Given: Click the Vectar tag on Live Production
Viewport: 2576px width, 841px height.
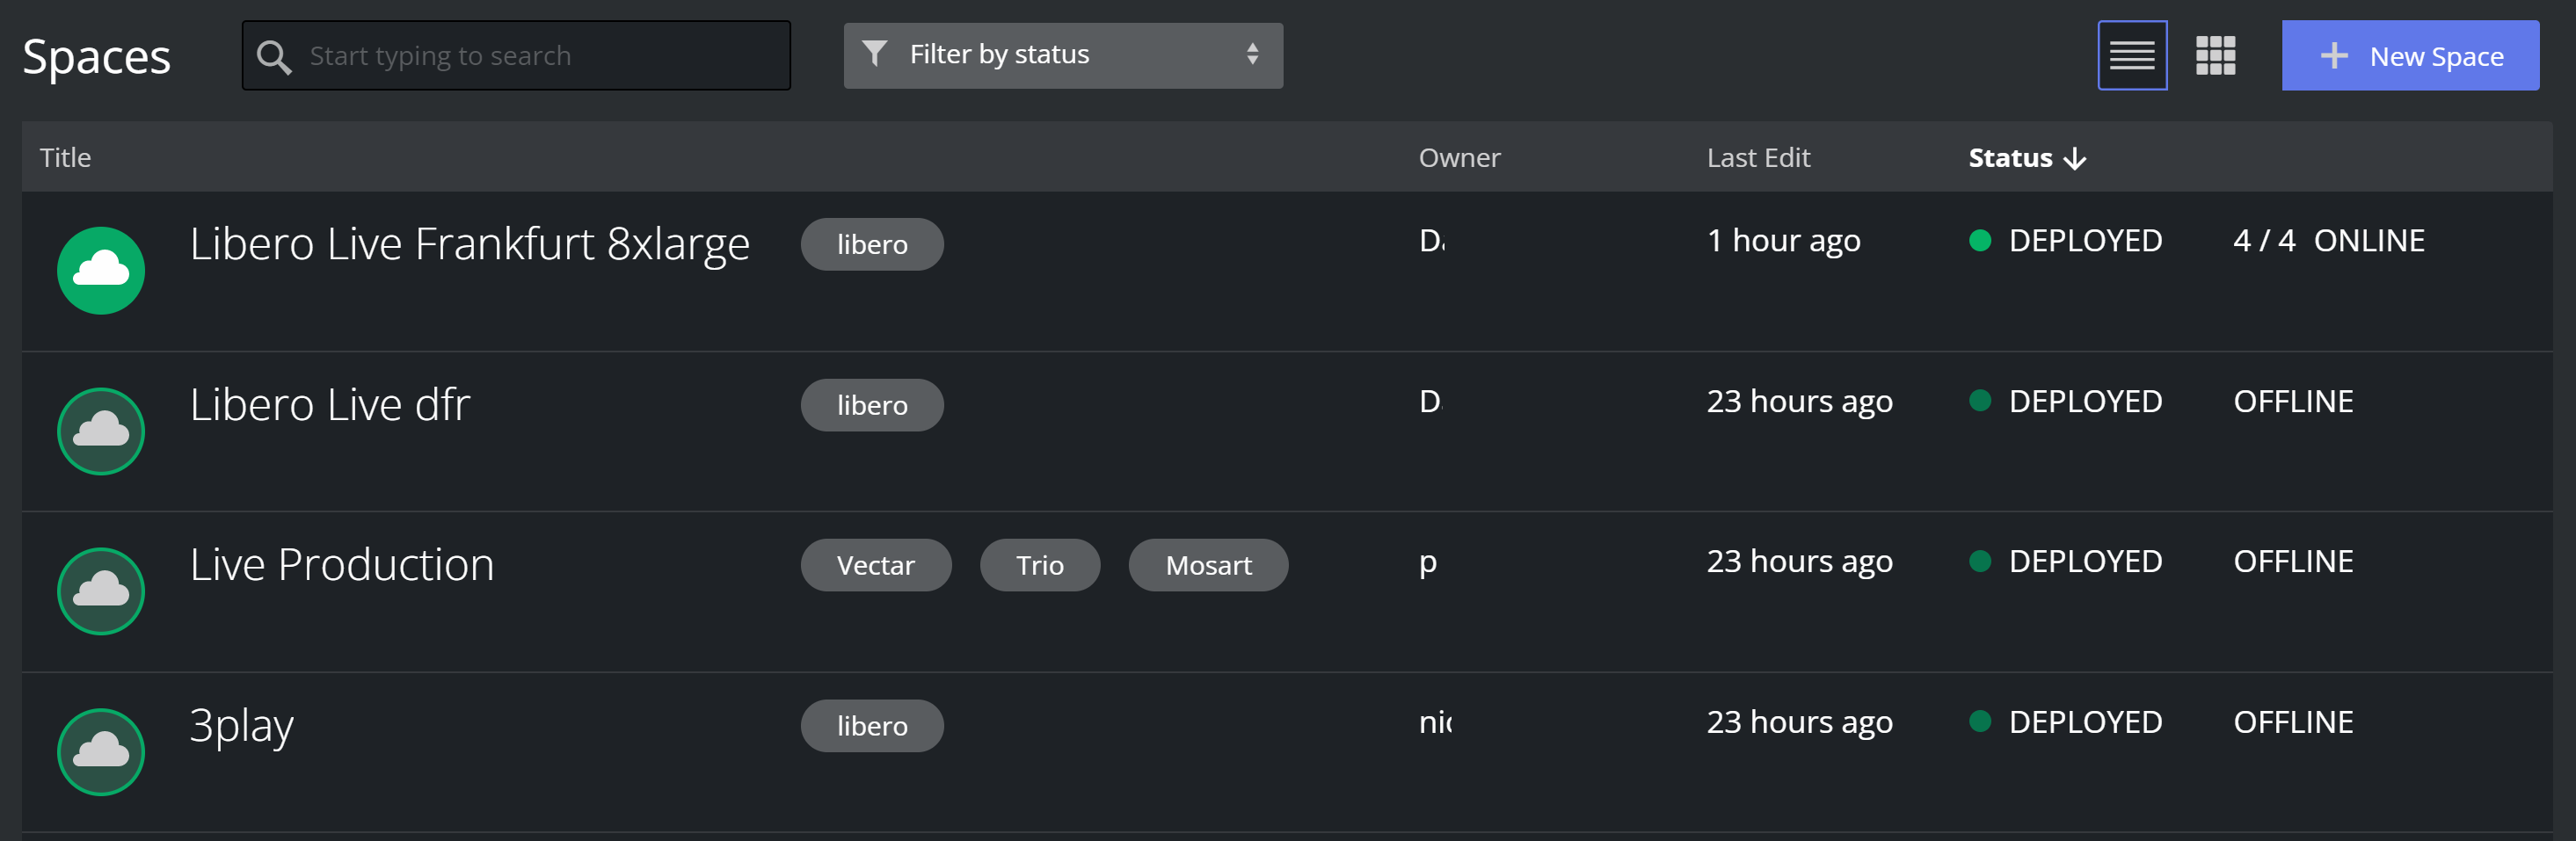Looking at the screenshot, I should [875, 565].
